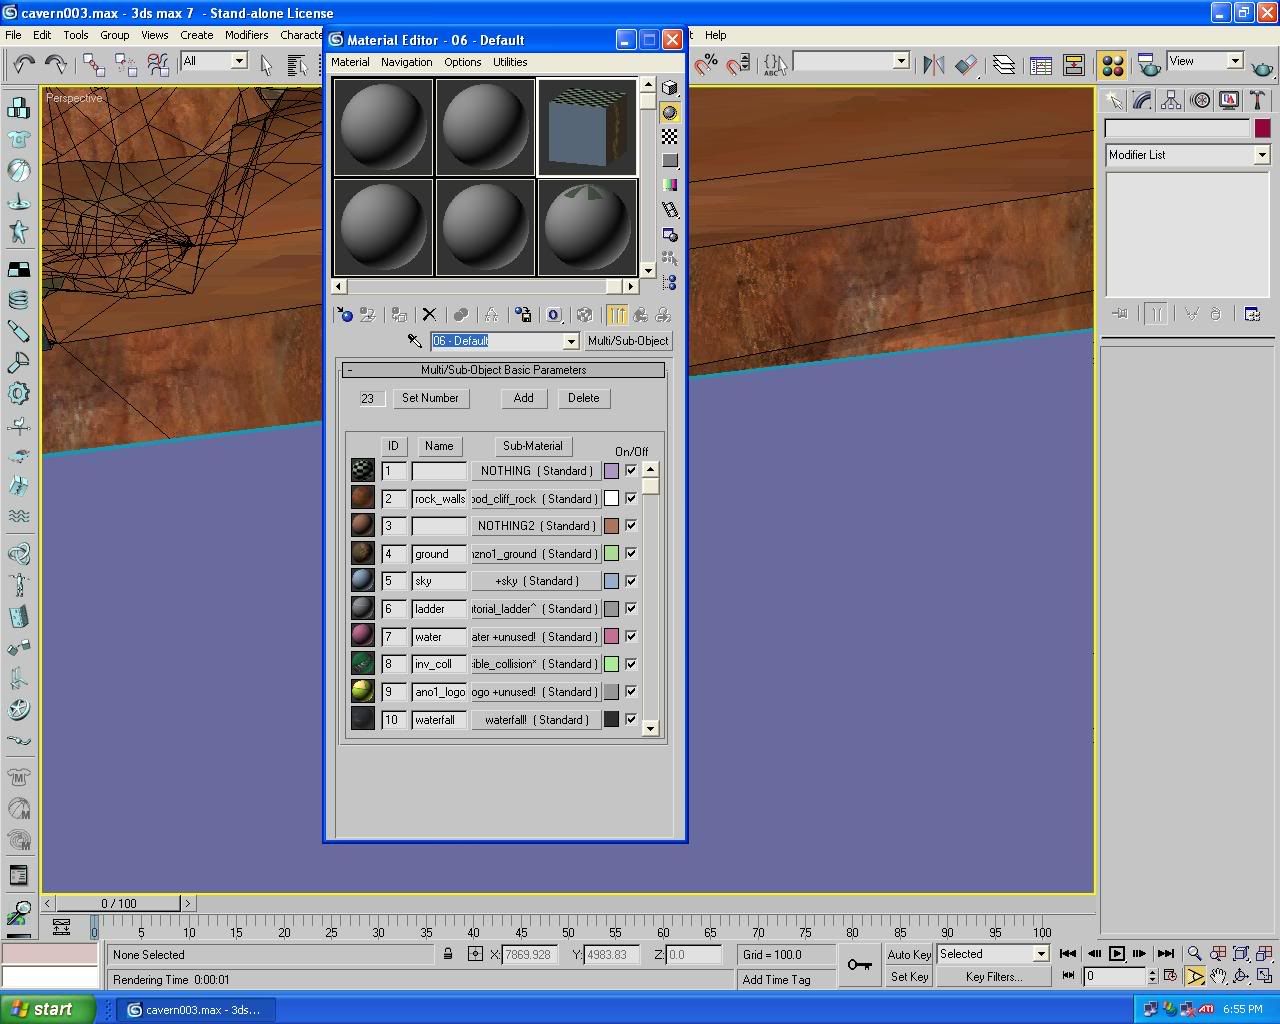
Task: Toggle the On/Off checkbox for ground
Action: (631, 553)
